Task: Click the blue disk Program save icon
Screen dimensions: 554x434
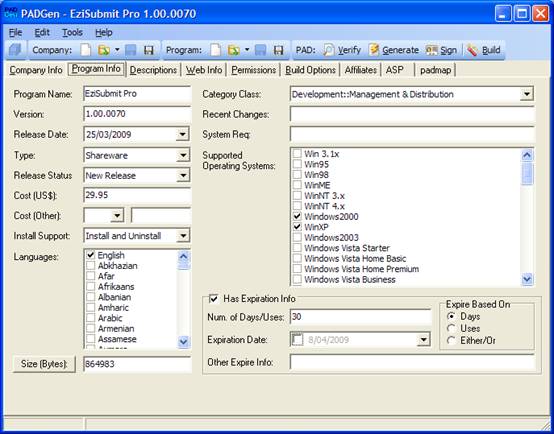Action: pos(260,50)
